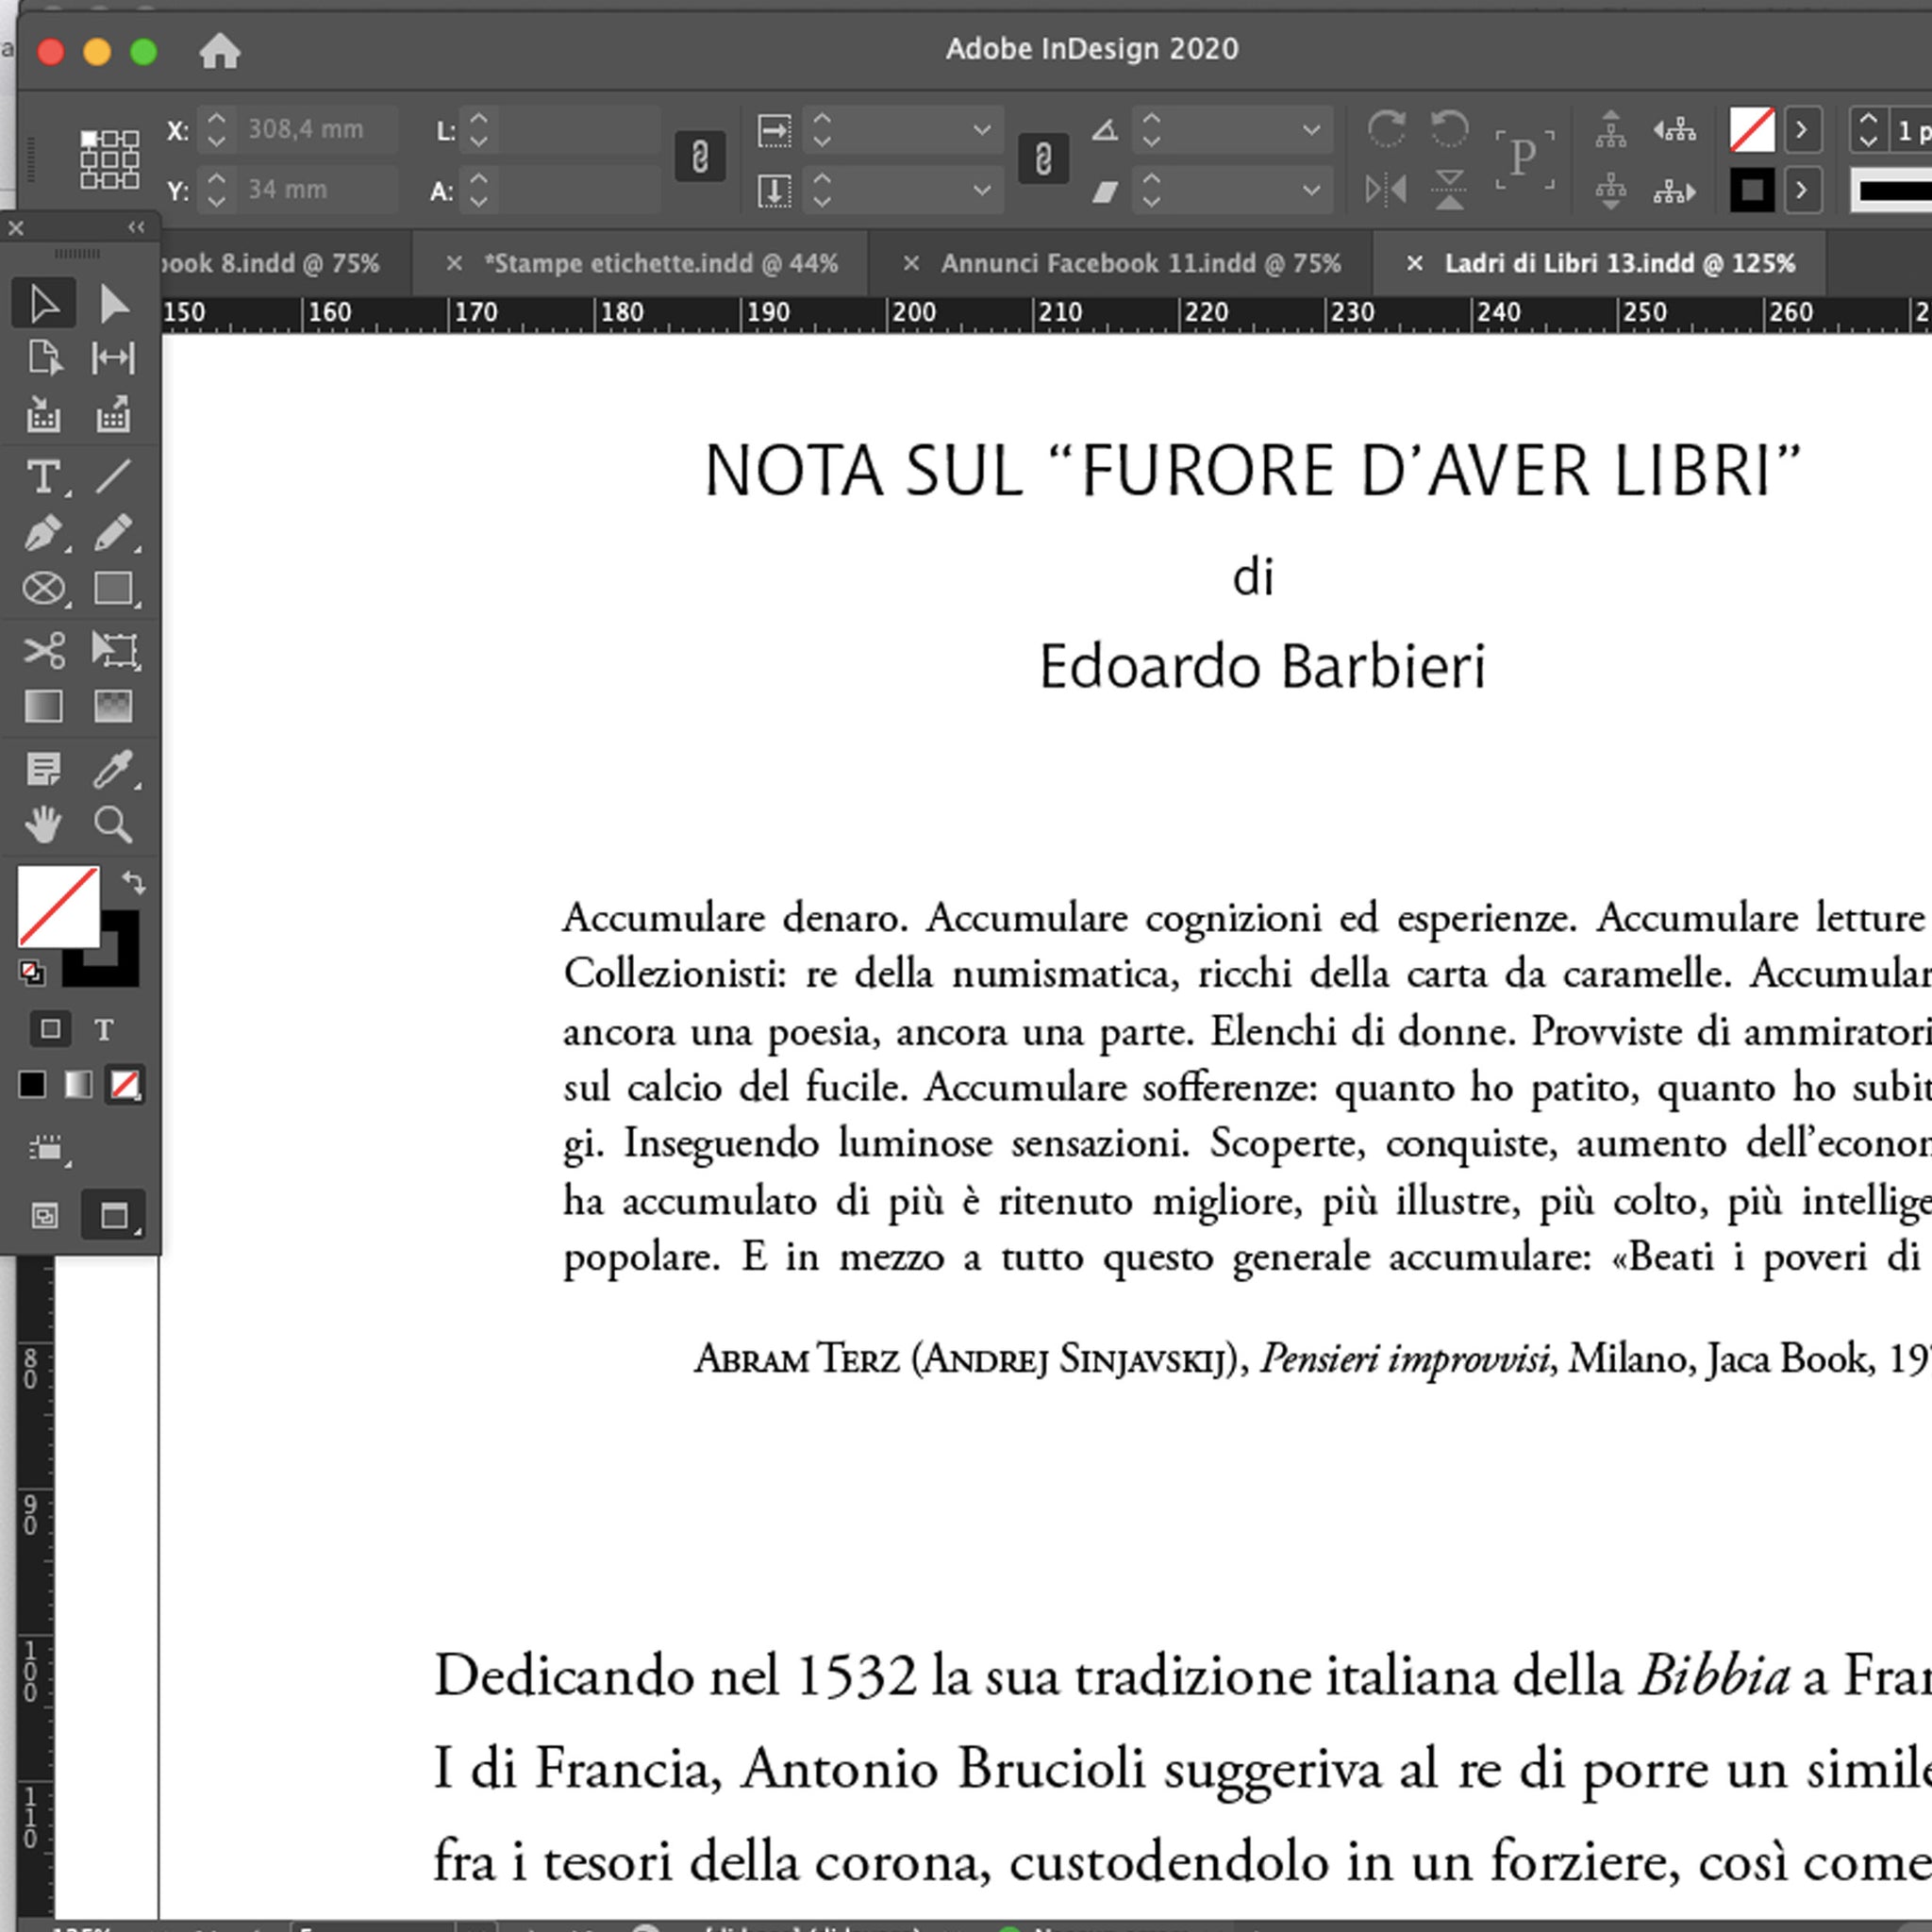Select the Page tool

44,358
